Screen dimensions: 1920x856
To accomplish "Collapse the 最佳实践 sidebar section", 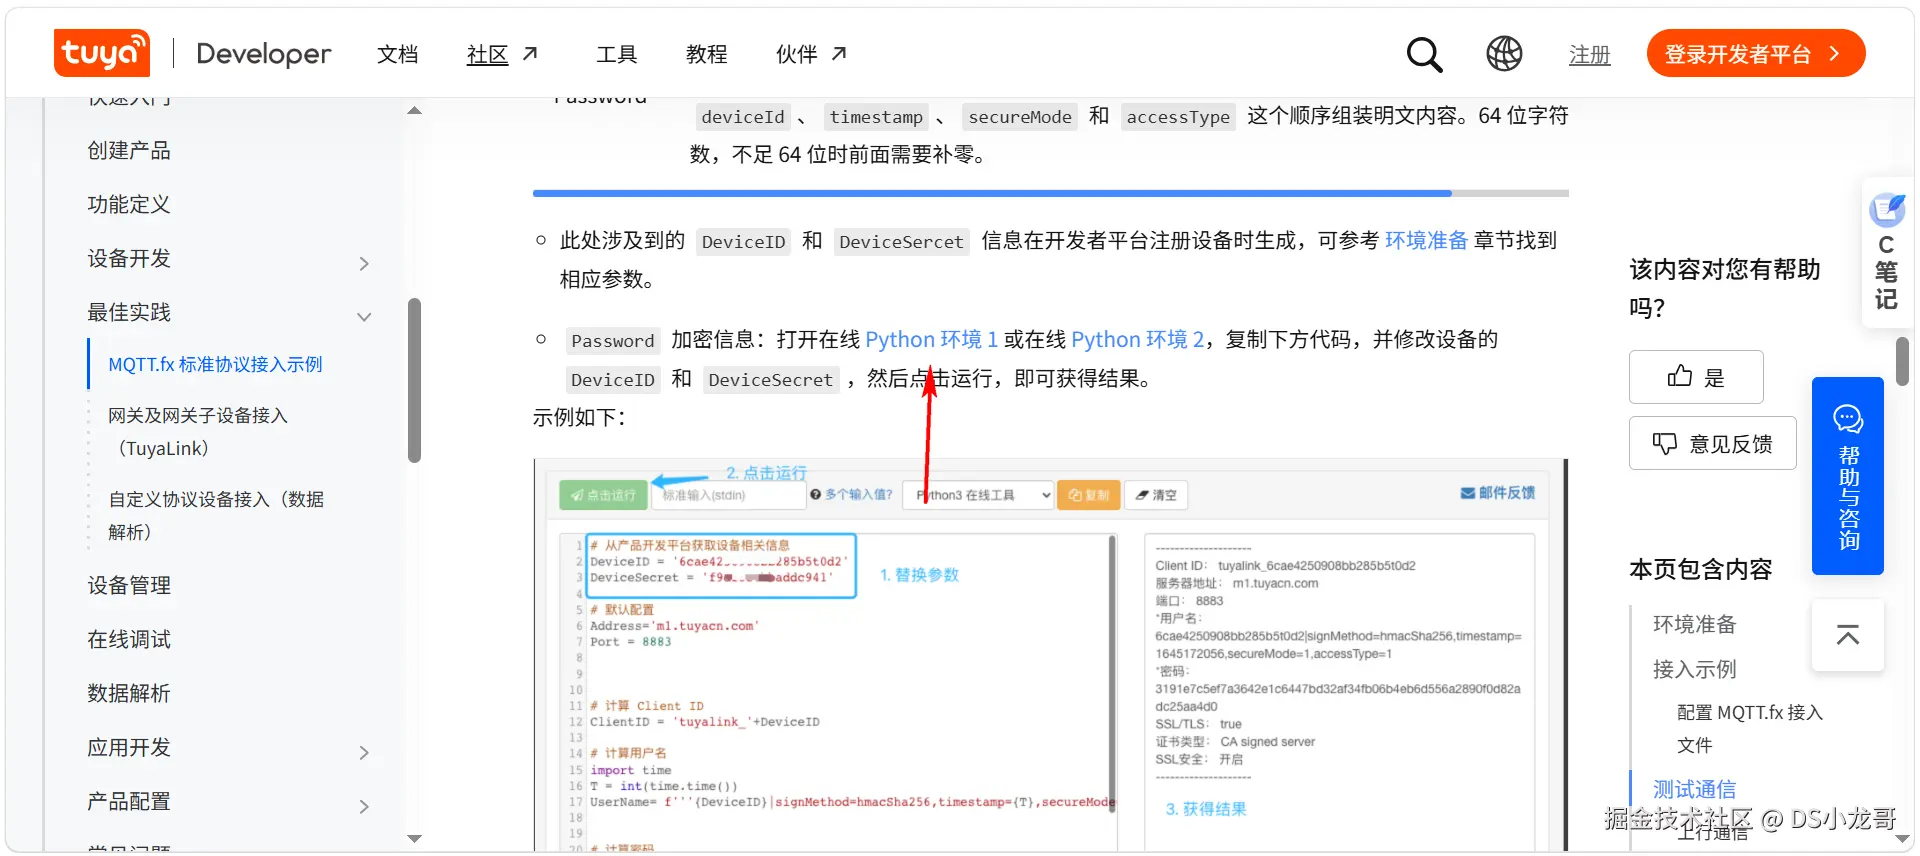I will (x=364, y=317).
